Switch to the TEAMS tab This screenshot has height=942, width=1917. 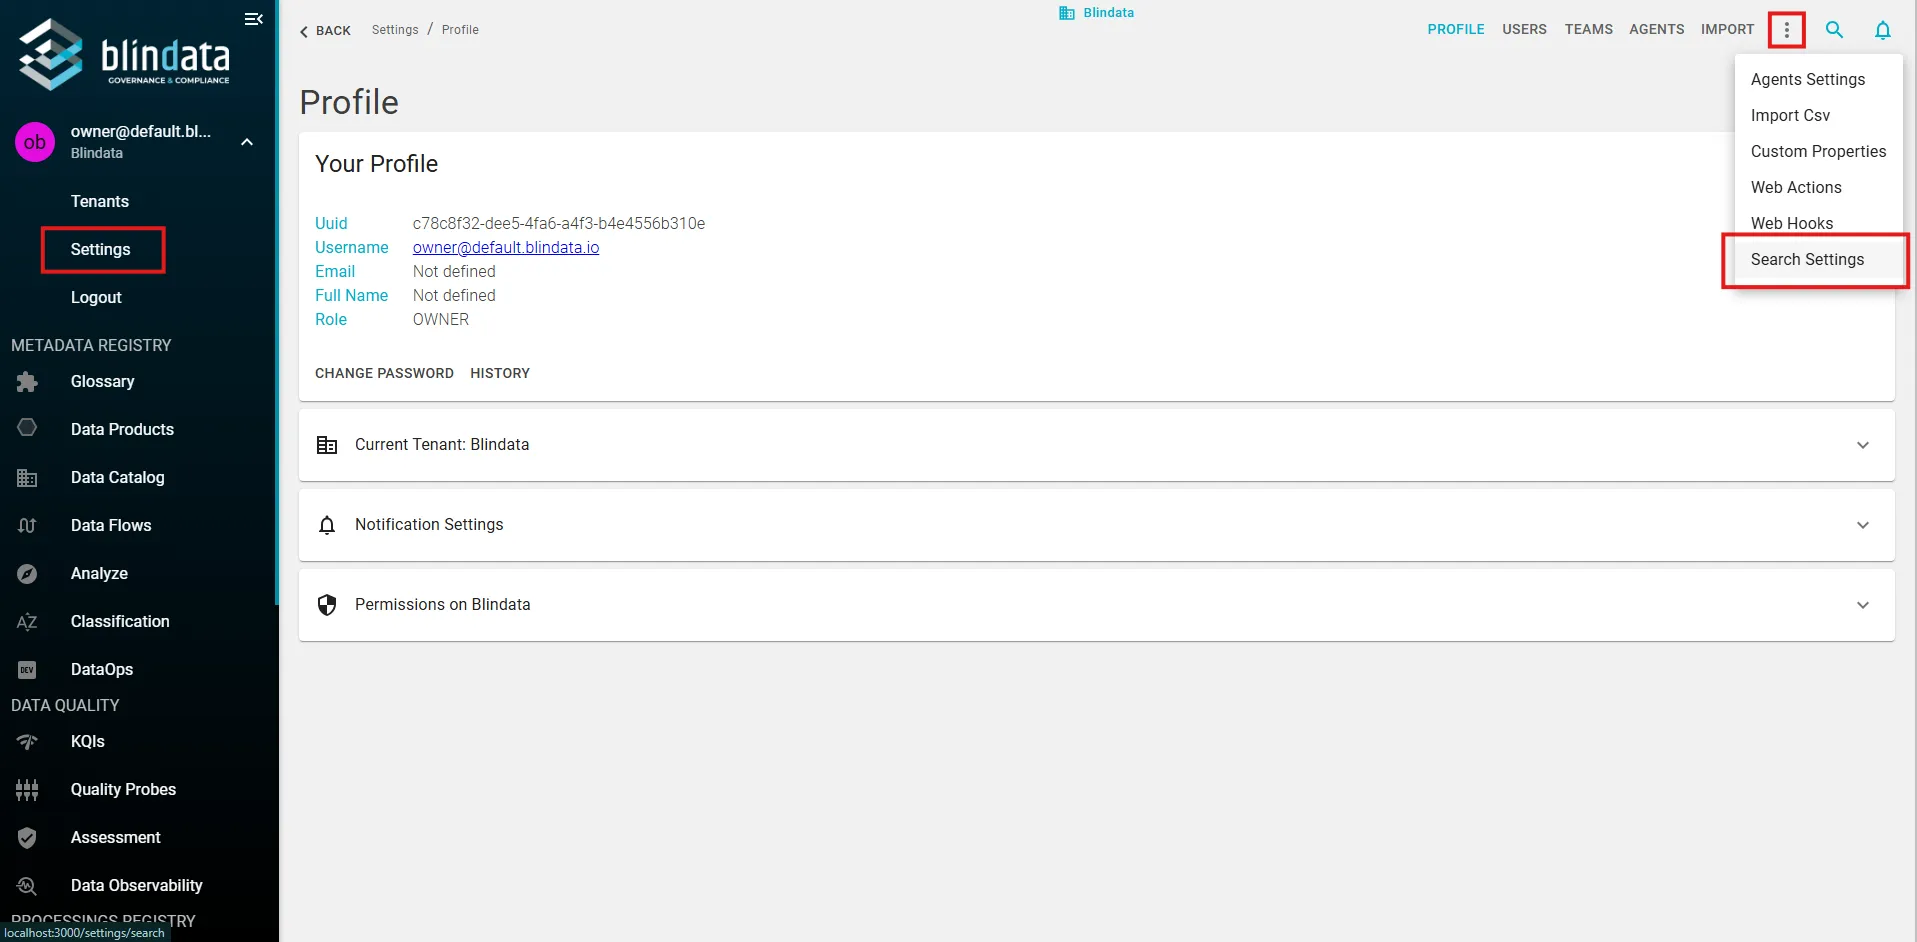[1588, 29]
